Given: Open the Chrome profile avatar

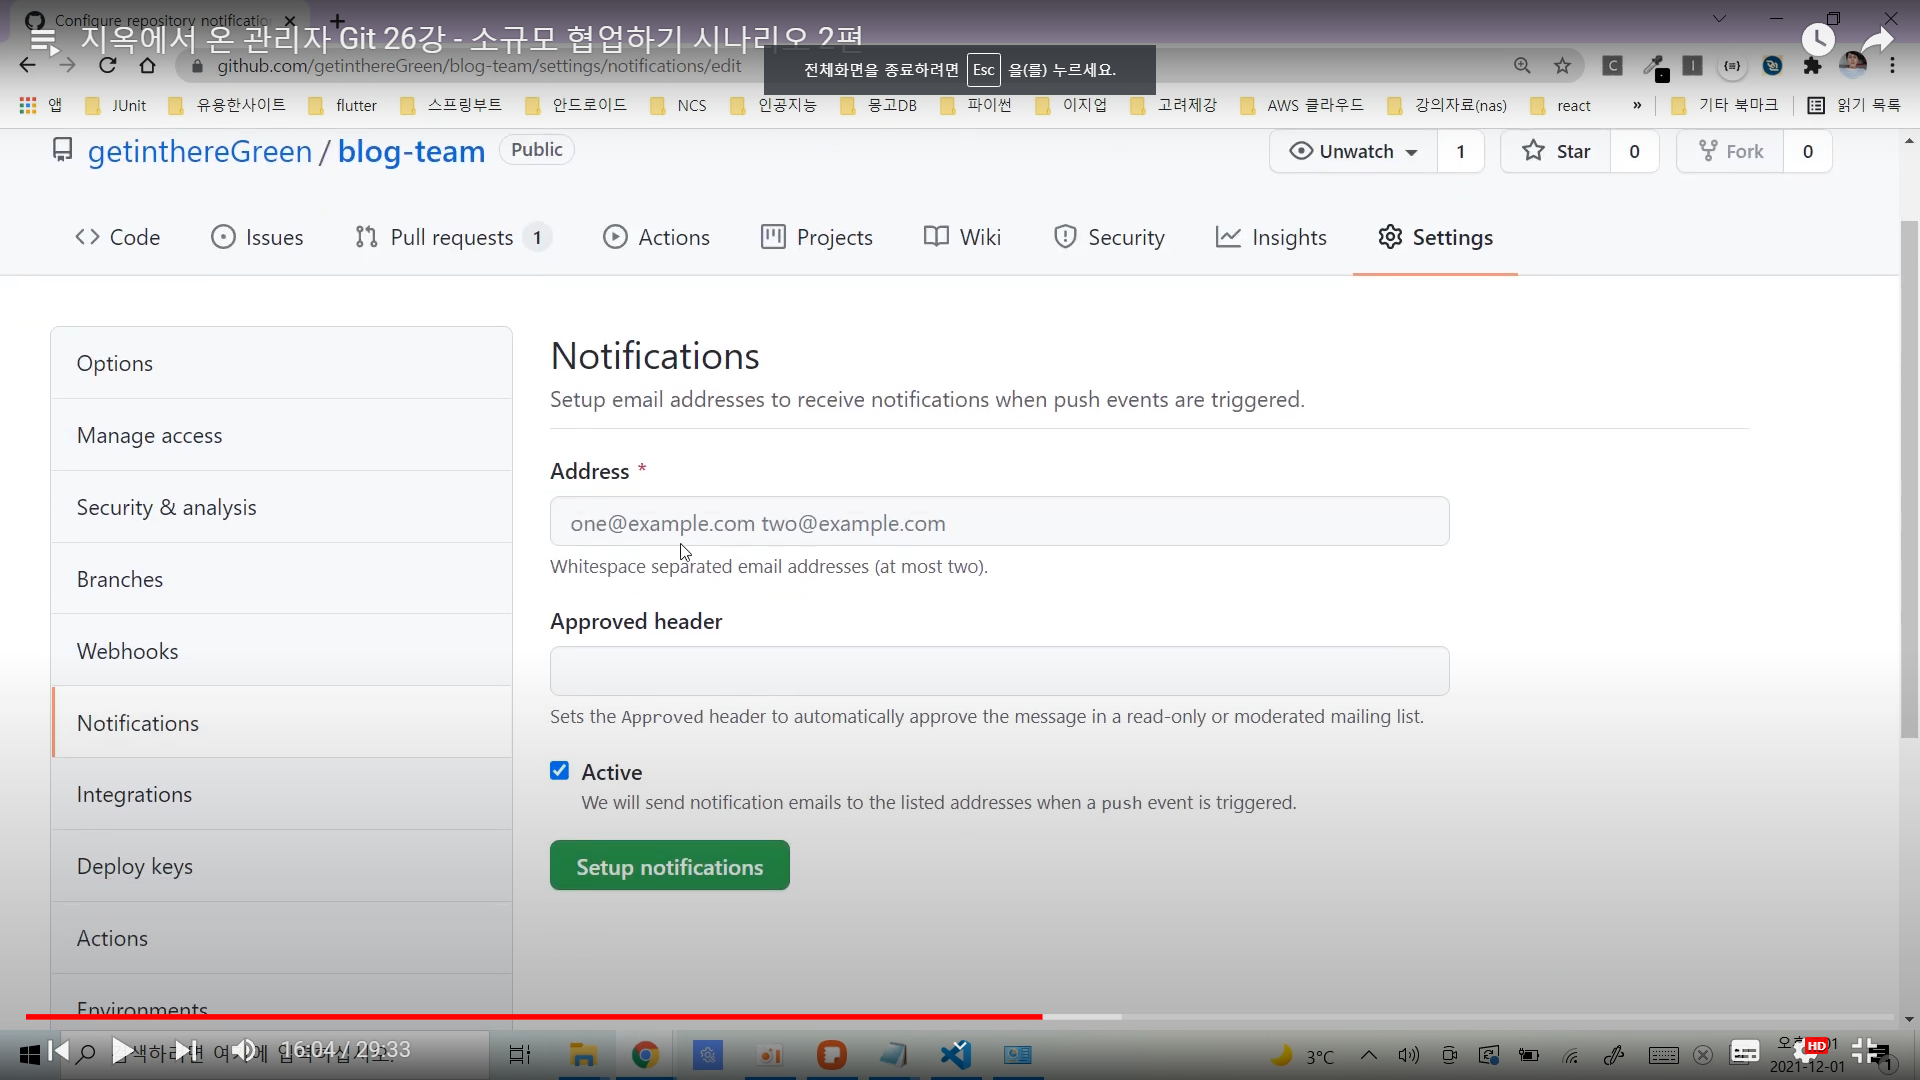Looking at the screenshot, I should pyautogui.click(x=1853, y=66).
